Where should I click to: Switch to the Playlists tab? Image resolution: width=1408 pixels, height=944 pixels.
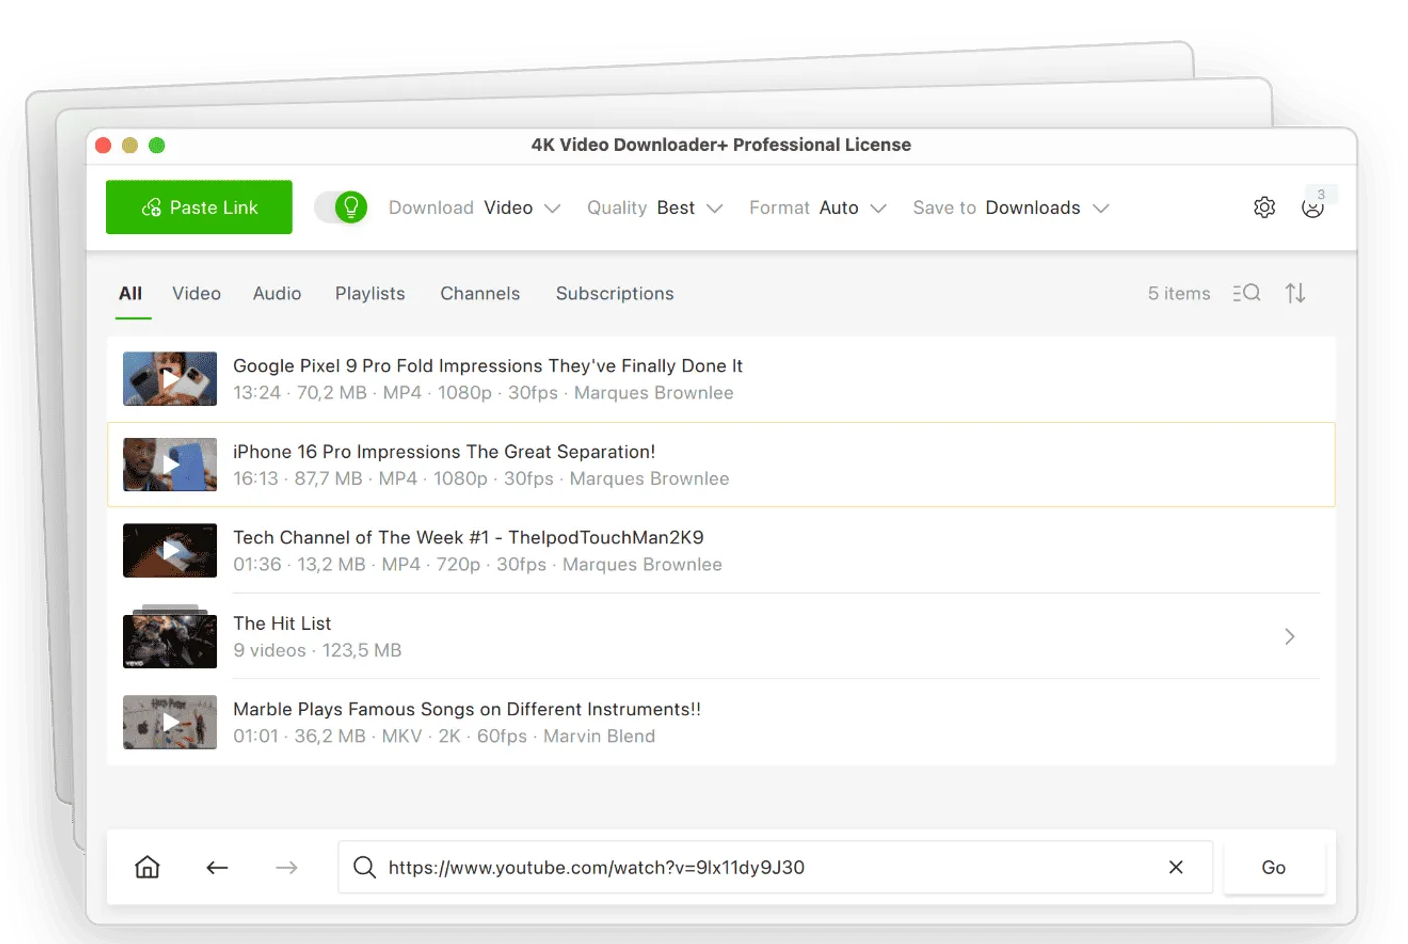point(370,293)
